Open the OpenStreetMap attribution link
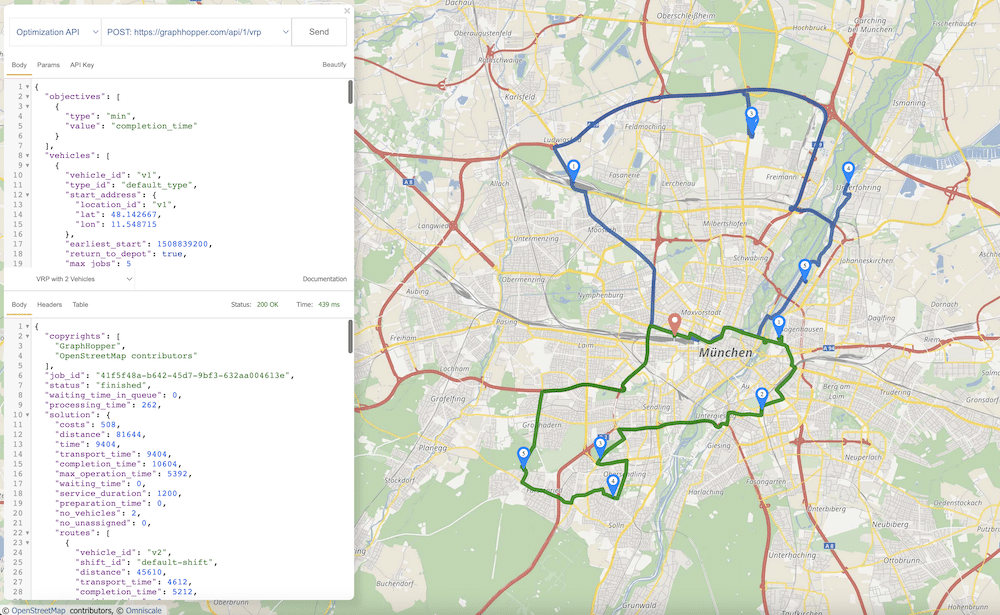Image resolution: width=1000 pixels, height=615 pixels. 38,611
